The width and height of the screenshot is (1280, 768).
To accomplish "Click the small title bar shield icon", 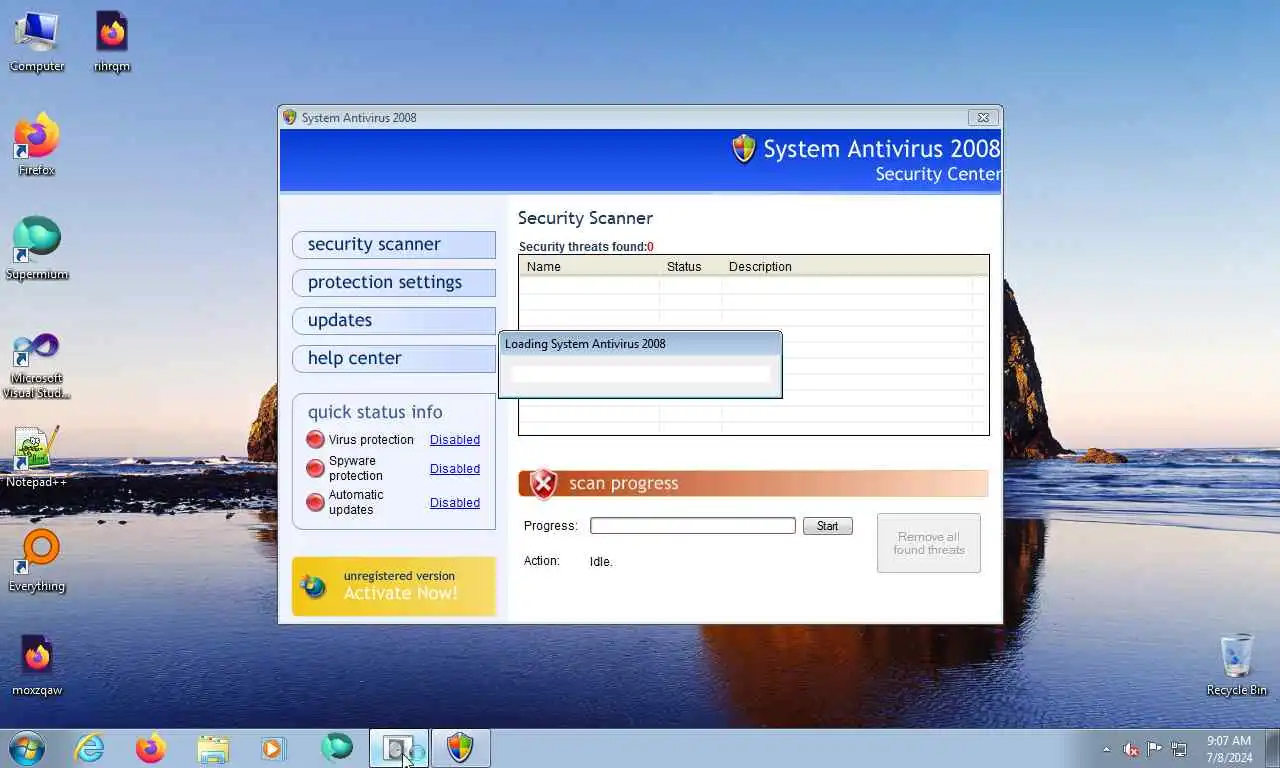I will [290, 117].
